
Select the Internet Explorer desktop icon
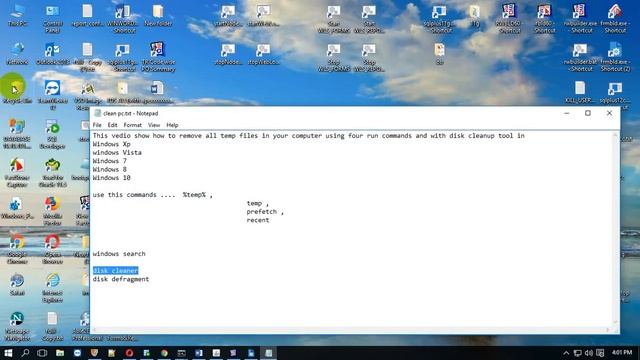53,287
